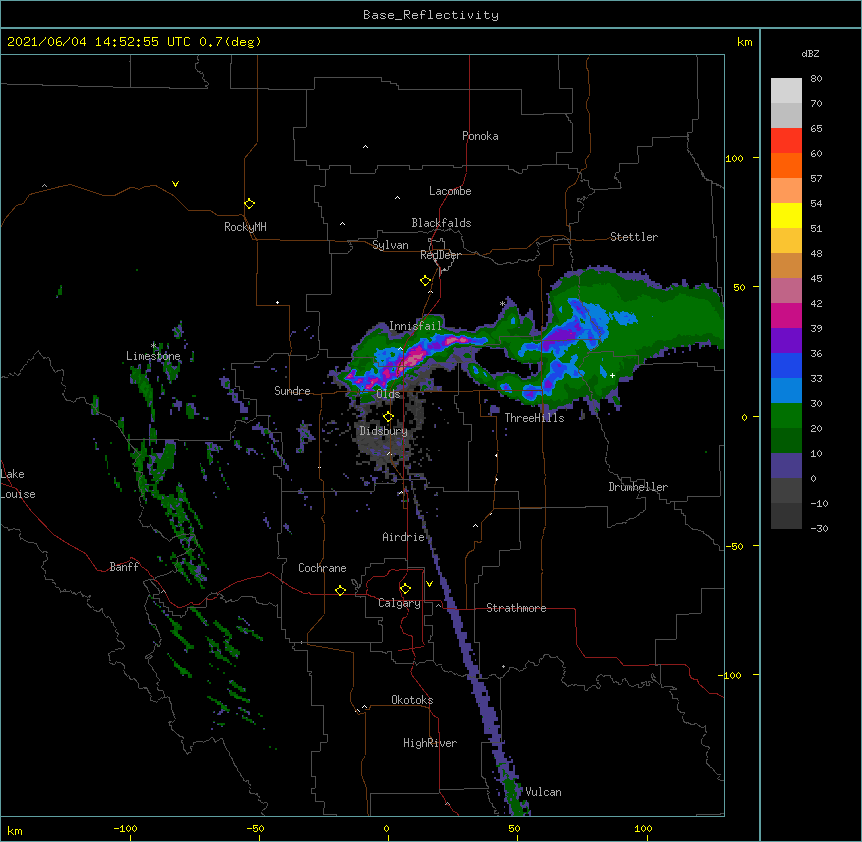Click the -50 tick label on the right axis

(734, 546)
